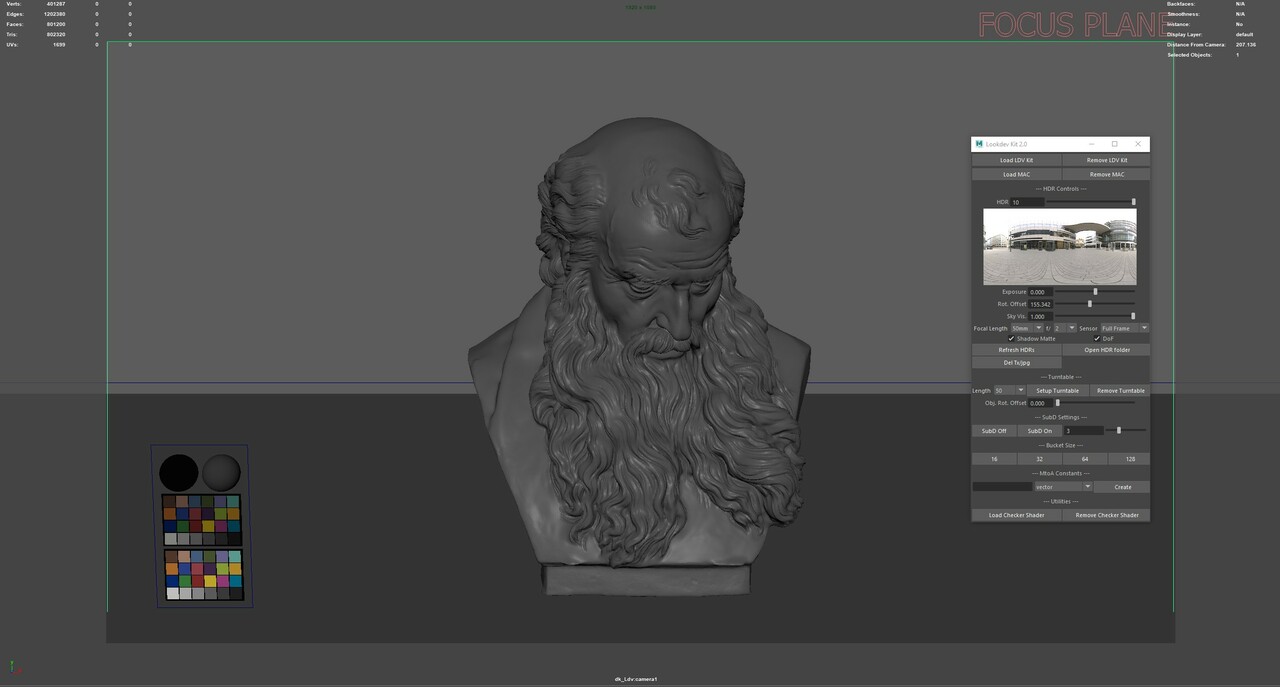Click the Tris count 802320
The width and height of the screenshot is (1280, 687).
click(x=56, y=34)
